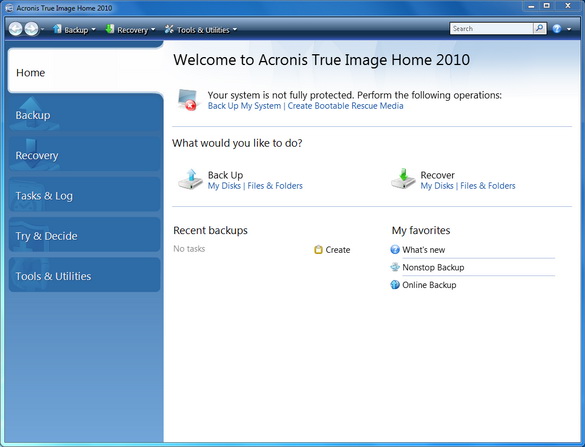
Task: Open Online Backup favorite
Action: coord(429,285)
